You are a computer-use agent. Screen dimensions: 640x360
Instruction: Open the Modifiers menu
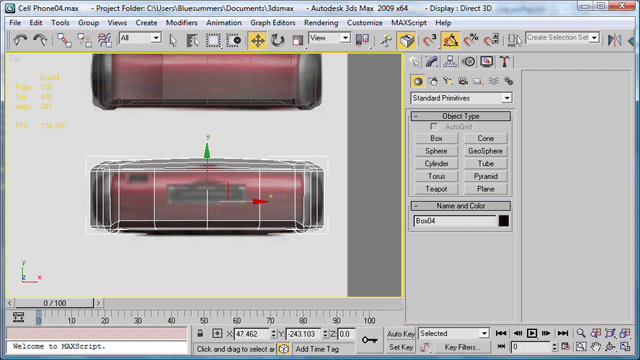tap(182, 23)
